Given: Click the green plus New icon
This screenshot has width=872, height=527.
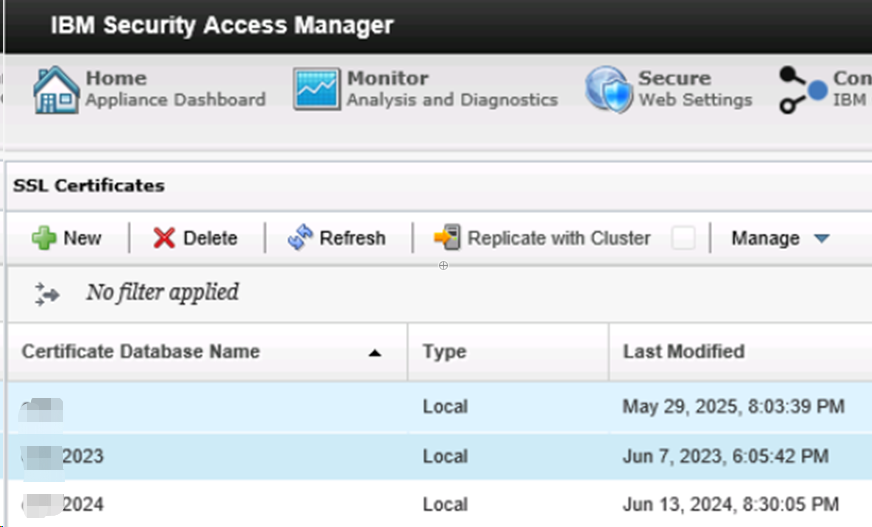Looking at the screenshot, I should click(x=44, y=238).
